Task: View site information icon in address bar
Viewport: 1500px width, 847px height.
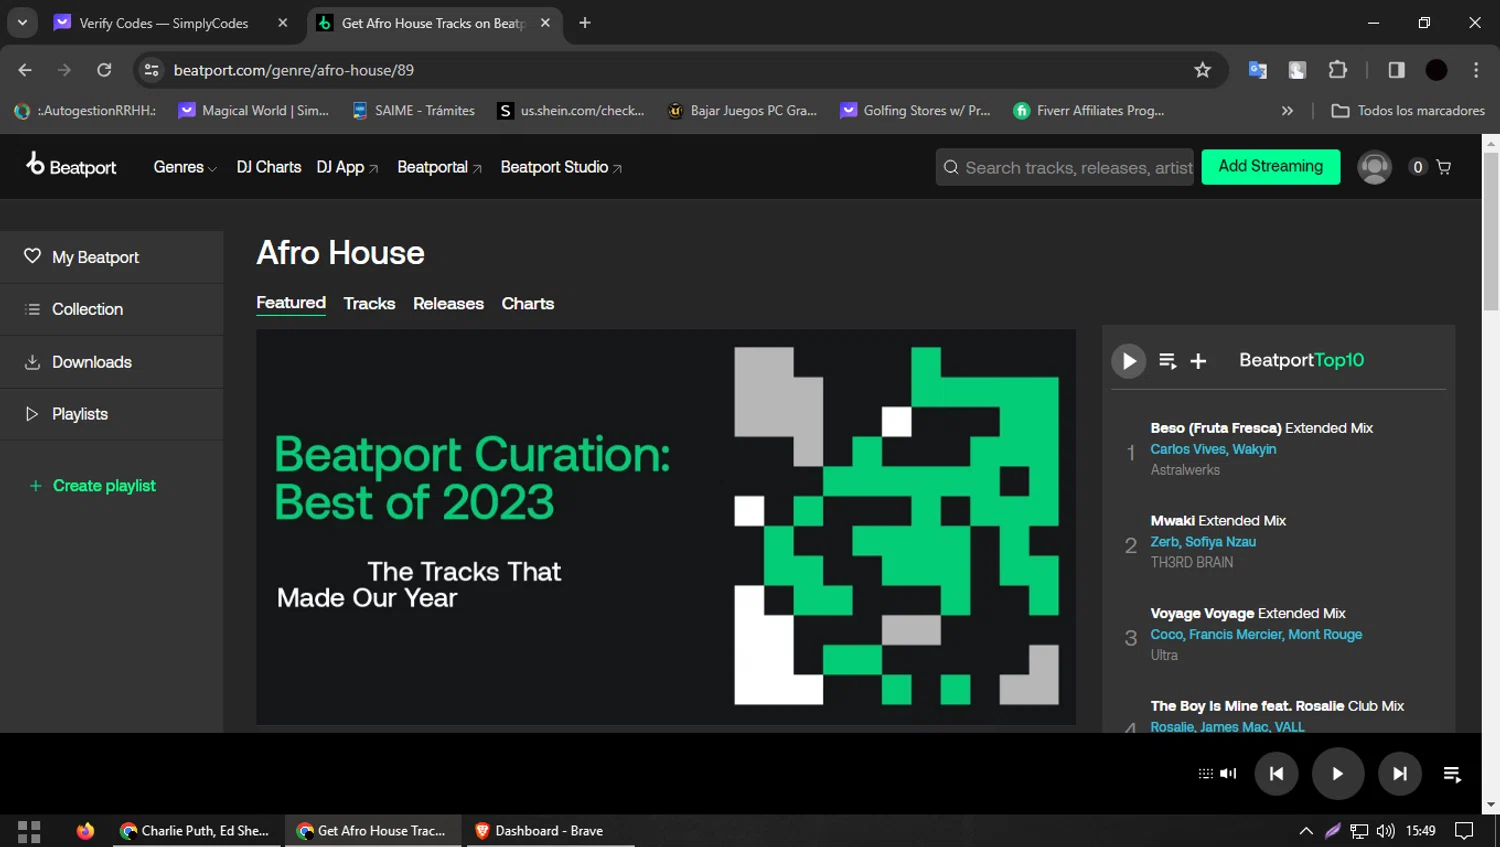Action: coord(151,70)
